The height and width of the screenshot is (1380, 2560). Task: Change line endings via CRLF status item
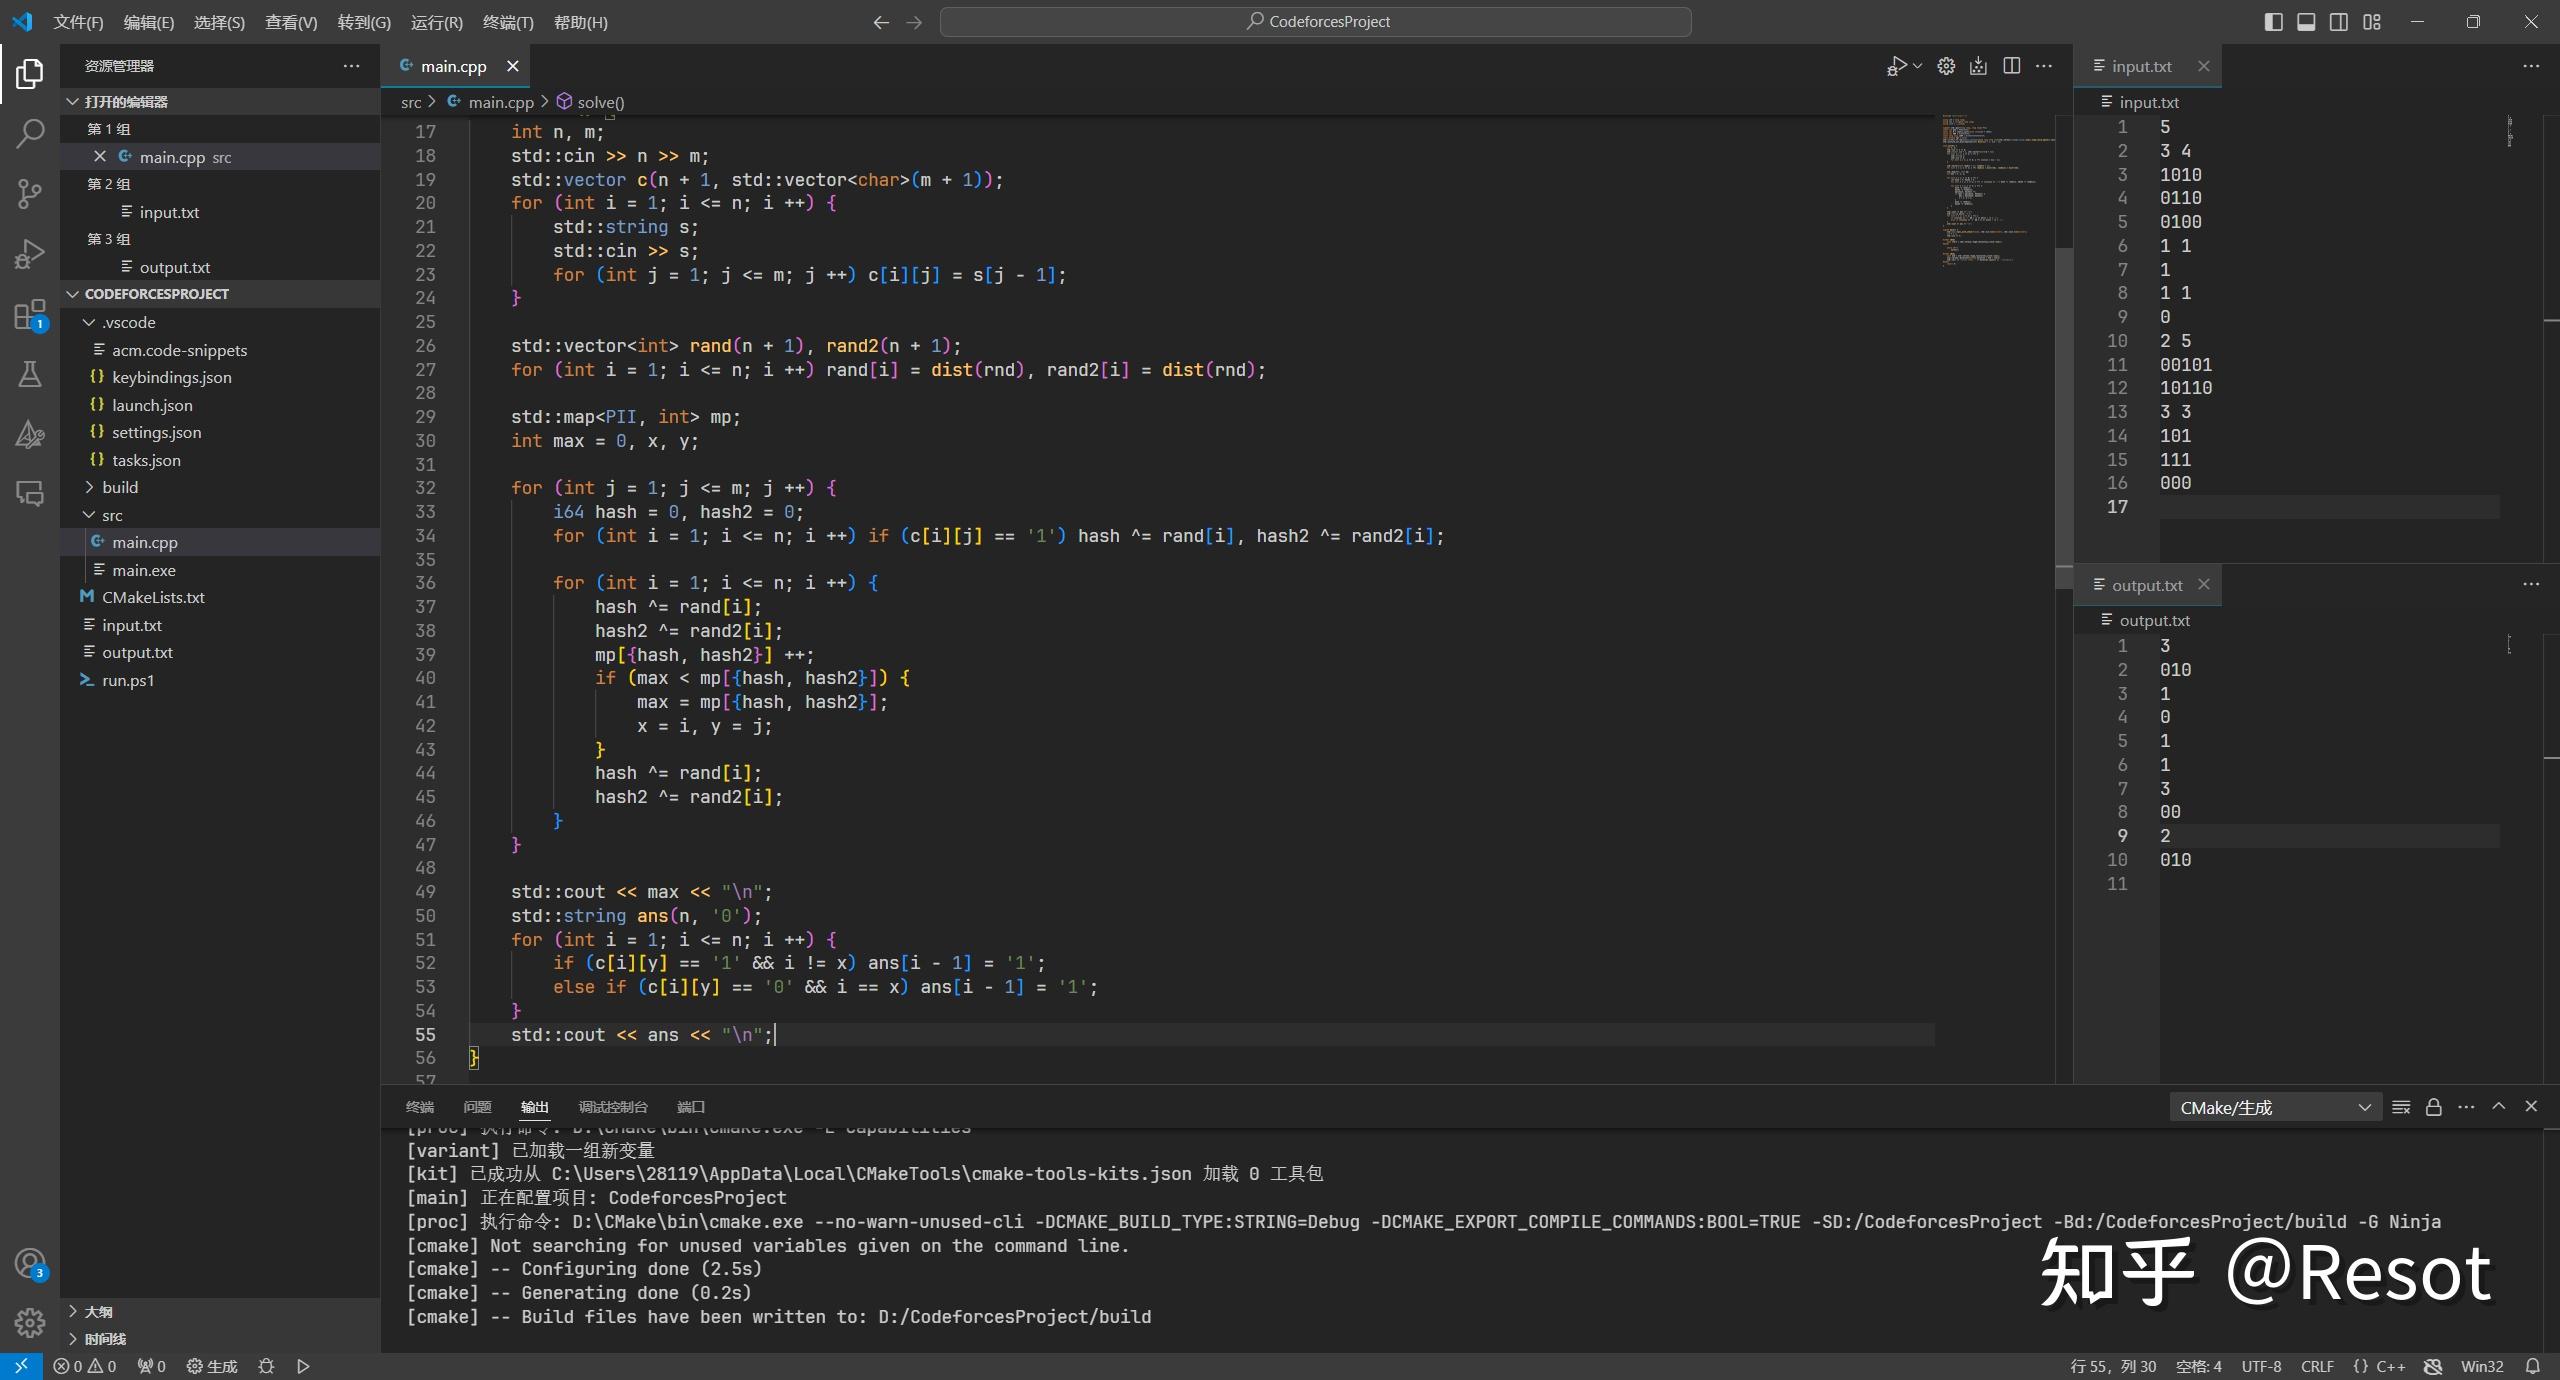tap(2318, 1365)
